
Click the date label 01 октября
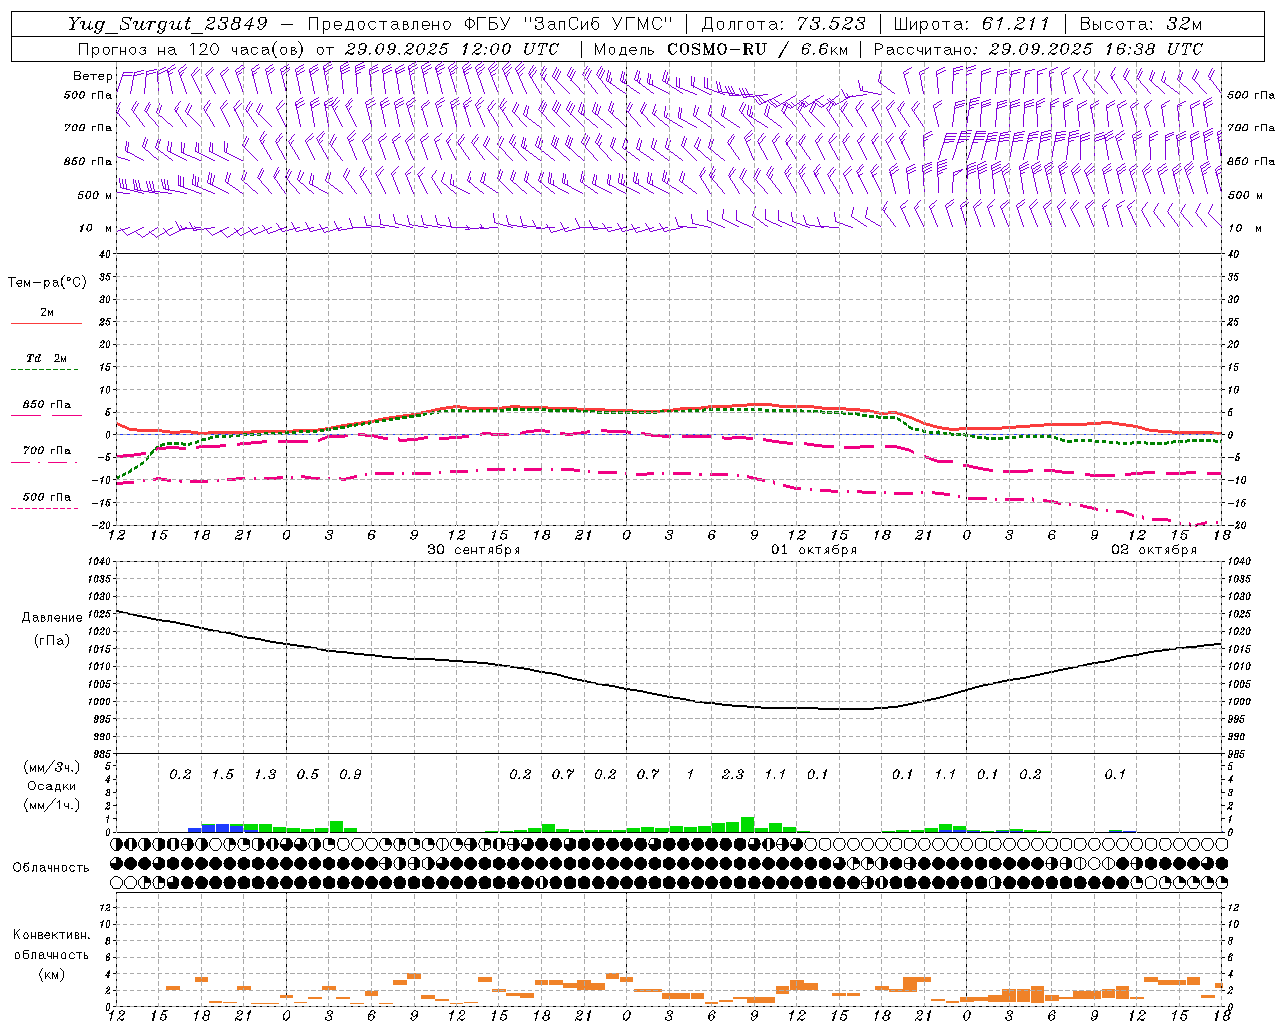click(x=813, y=550)
